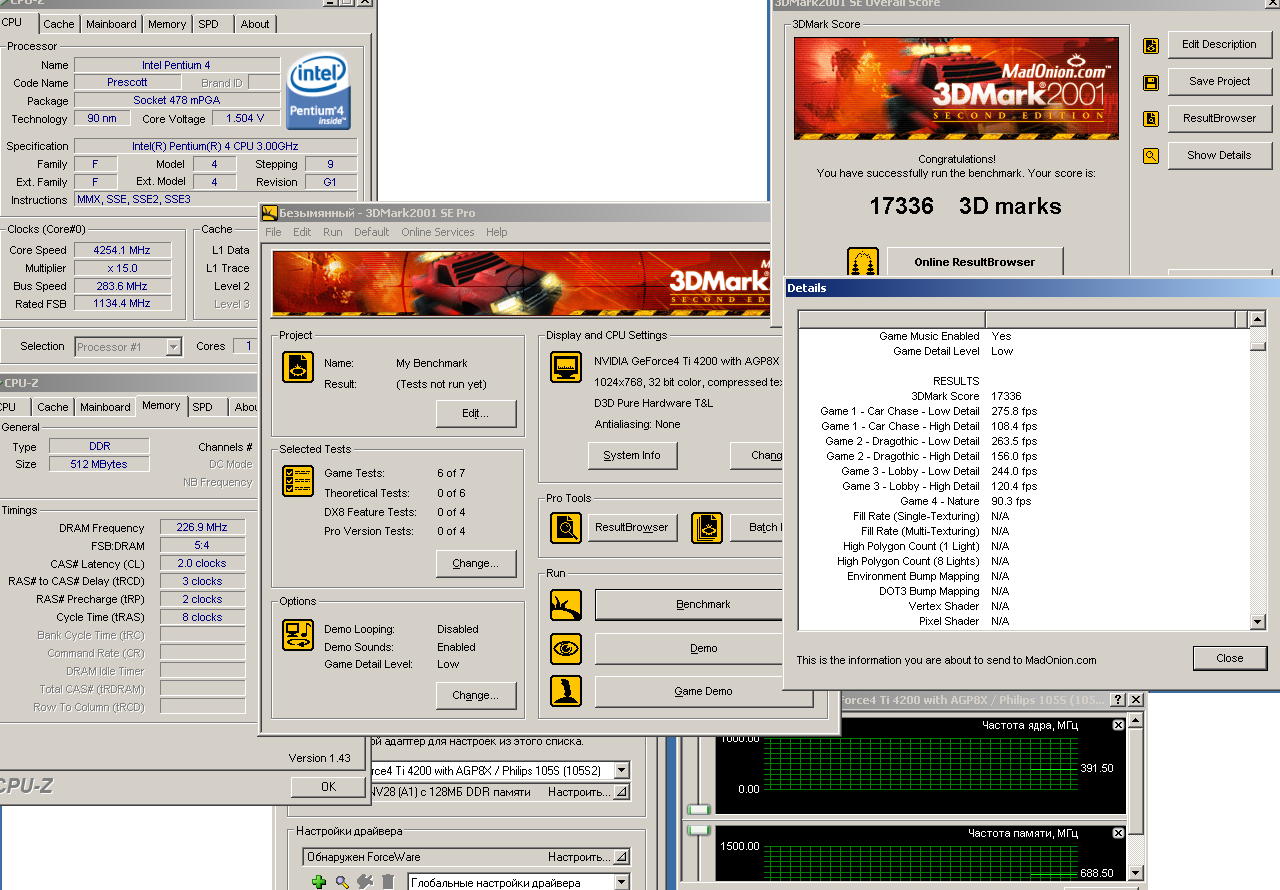The width and height of the screenshot is (1280, 890).
Task: Click the Online ResultBrowser button
Action: [975, 263]
